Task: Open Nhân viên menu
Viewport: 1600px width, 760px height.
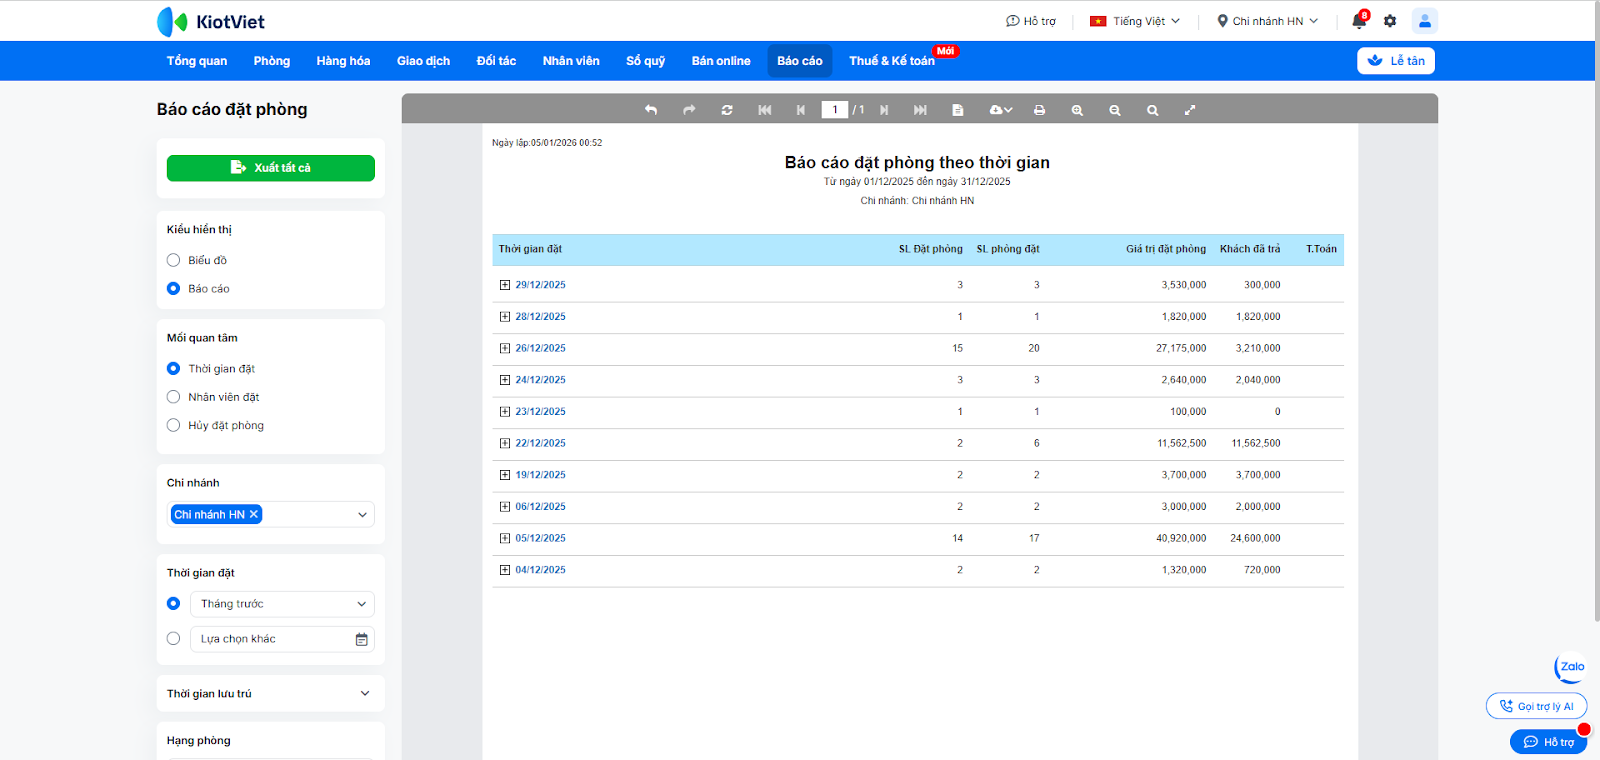Action: 571,61
